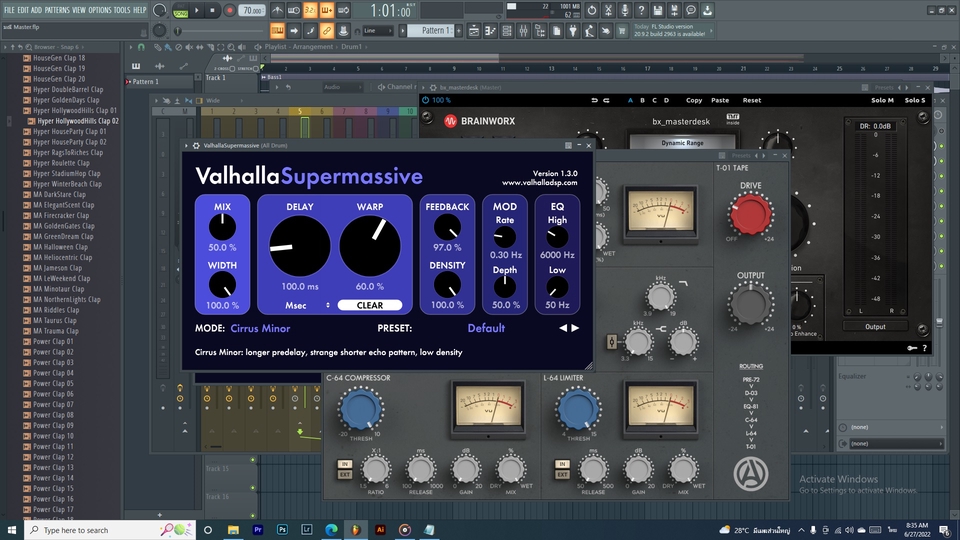Toggle the 3.2.1 countdown before recording
Screen dimensions: 960x540
coord(310,10)
